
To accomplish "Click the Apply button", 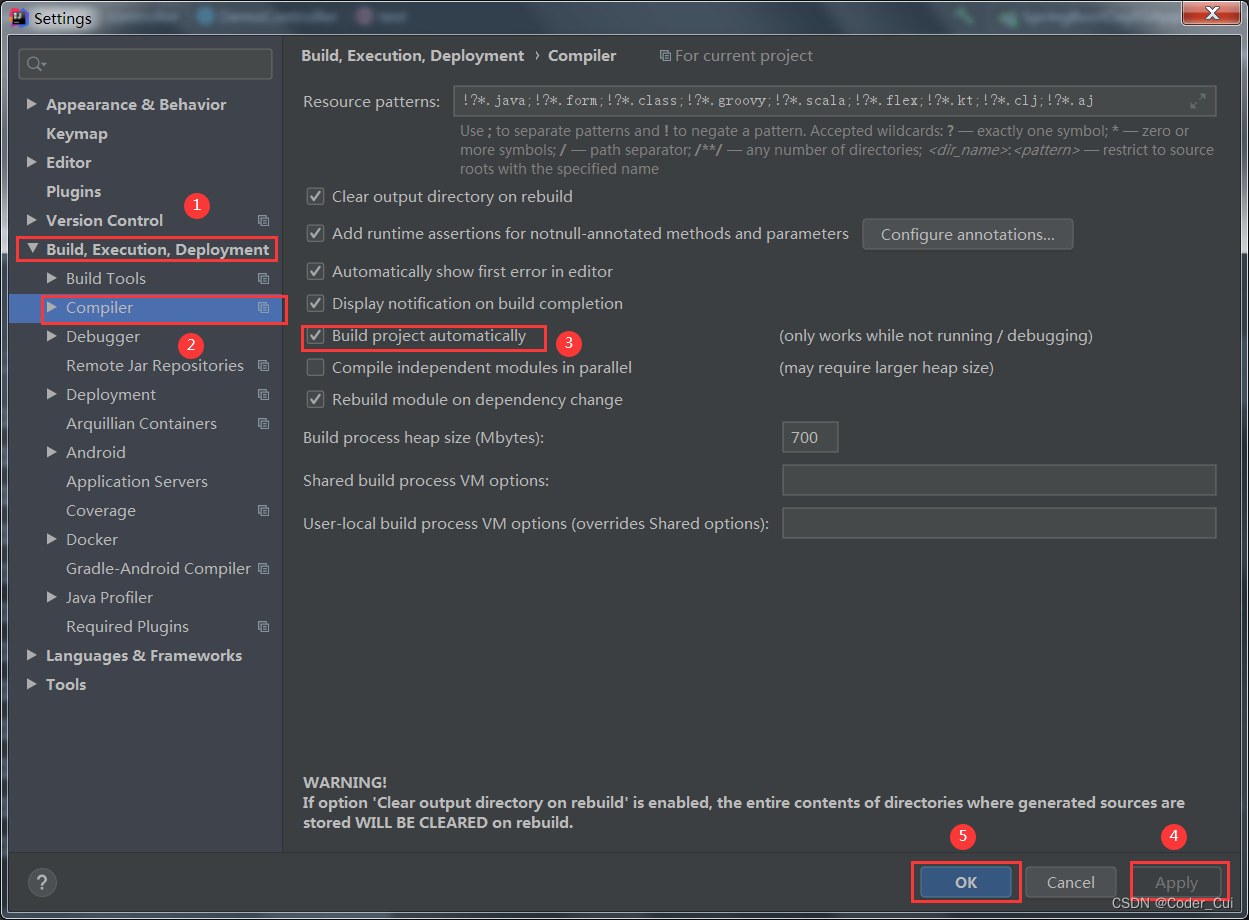I will click(1176, 882).
